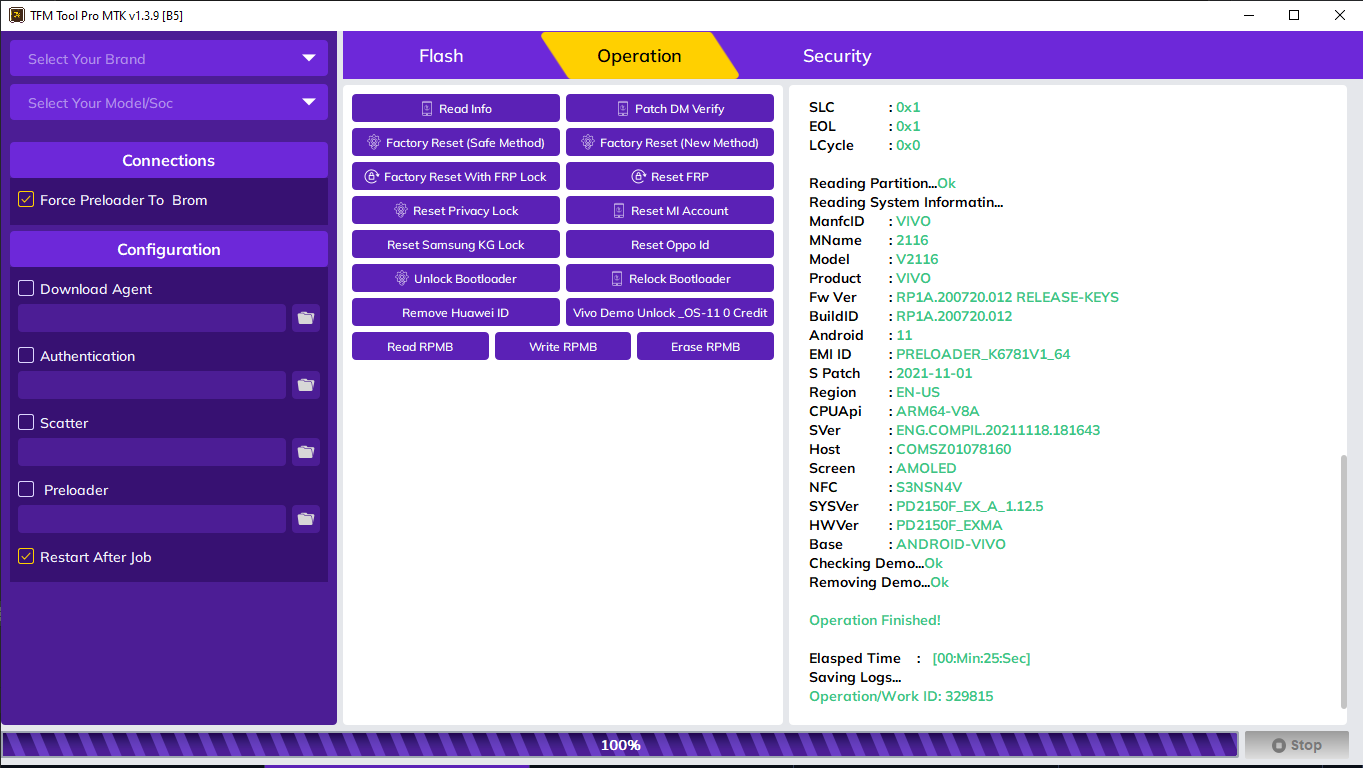Screen dimensions: 1363x768
Task: Click the Authentication path field
Action: point(152,385)
